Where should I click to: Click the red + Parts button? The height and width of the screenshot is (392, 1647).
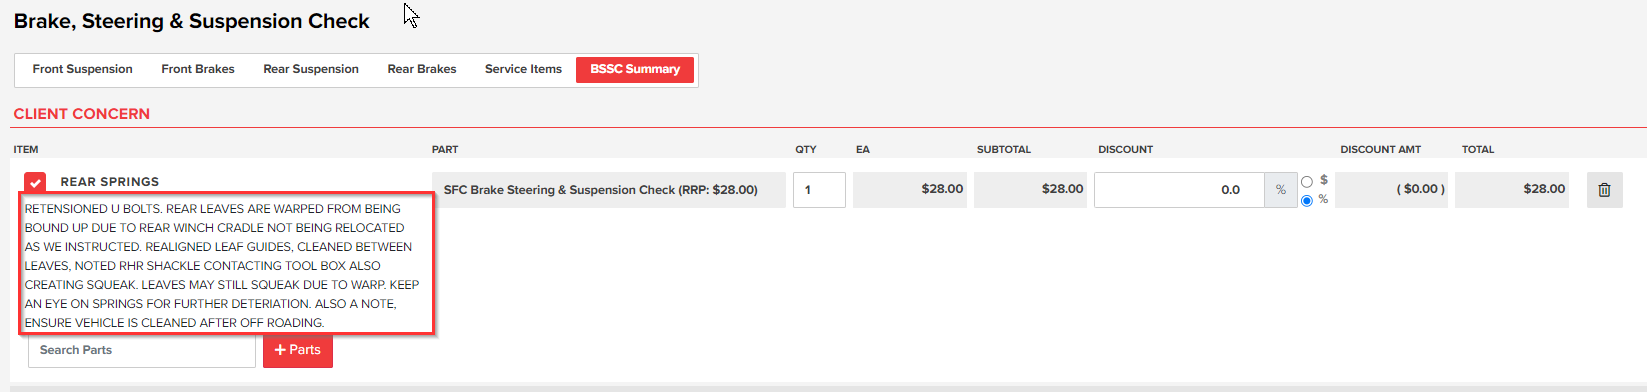pyautogui.click(x=298, y=350)
